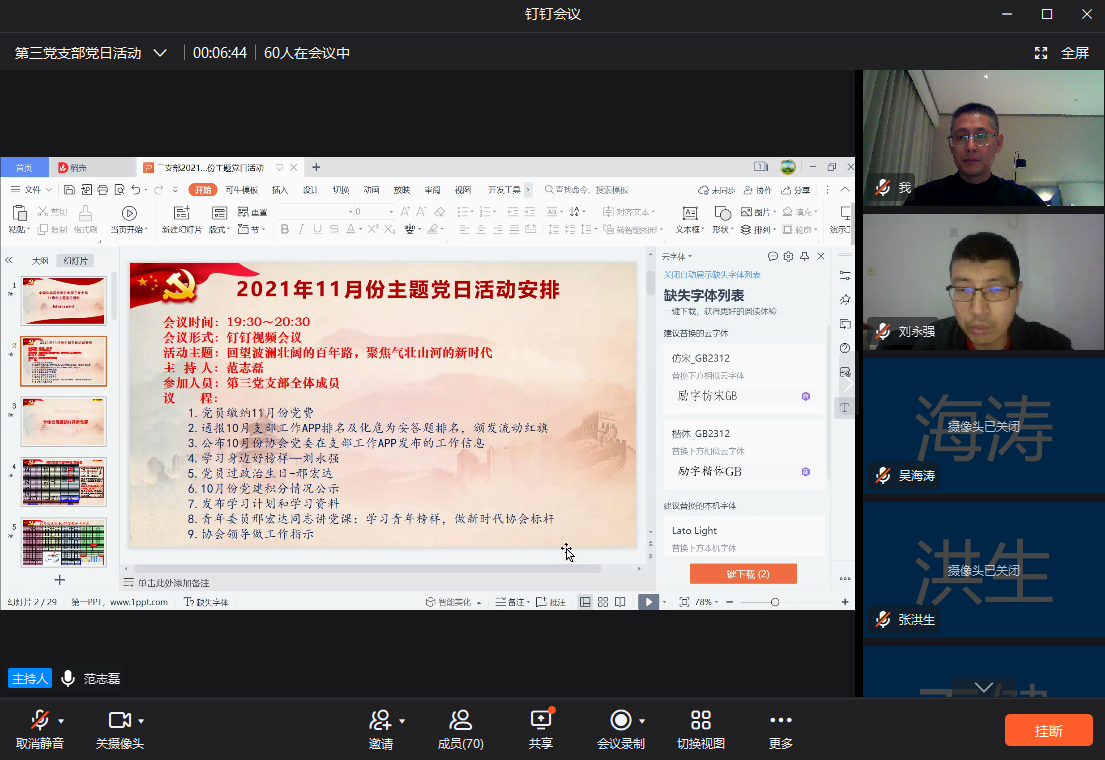Select the second slide thumbnail
Image resolution: width=1105 pixels, height=760 pixels.
pos(63,362)
